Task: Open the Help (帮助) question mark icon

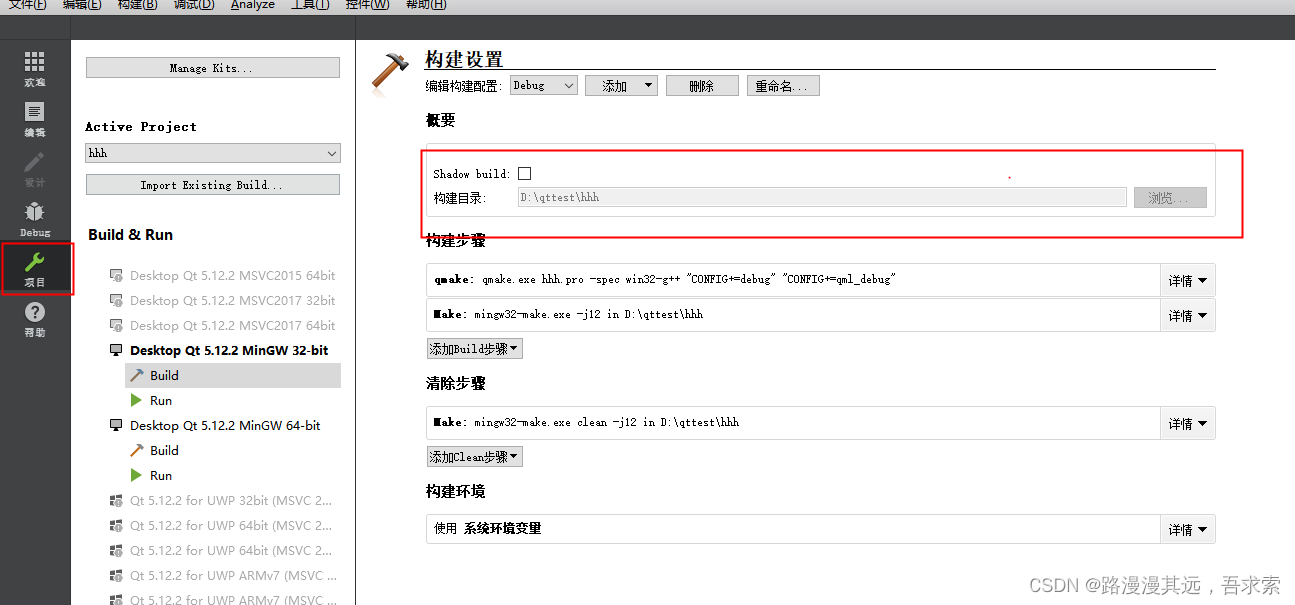Action: tap(35, 320)
